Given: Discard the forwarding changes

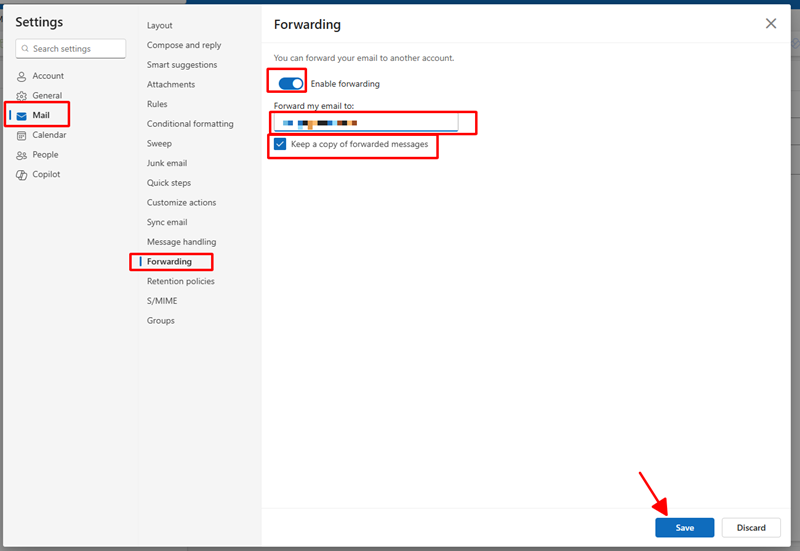Looking at the screenshot, I should tap(751, 528).
